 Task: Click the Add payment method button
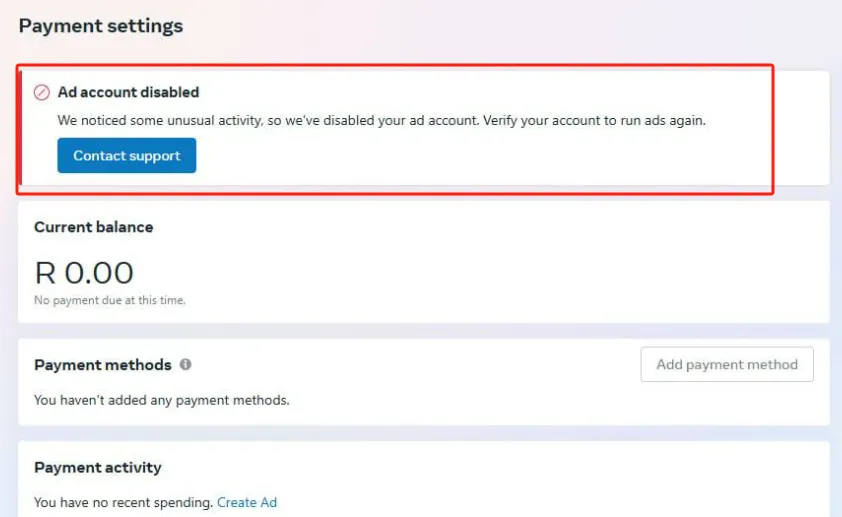point(727,365)
